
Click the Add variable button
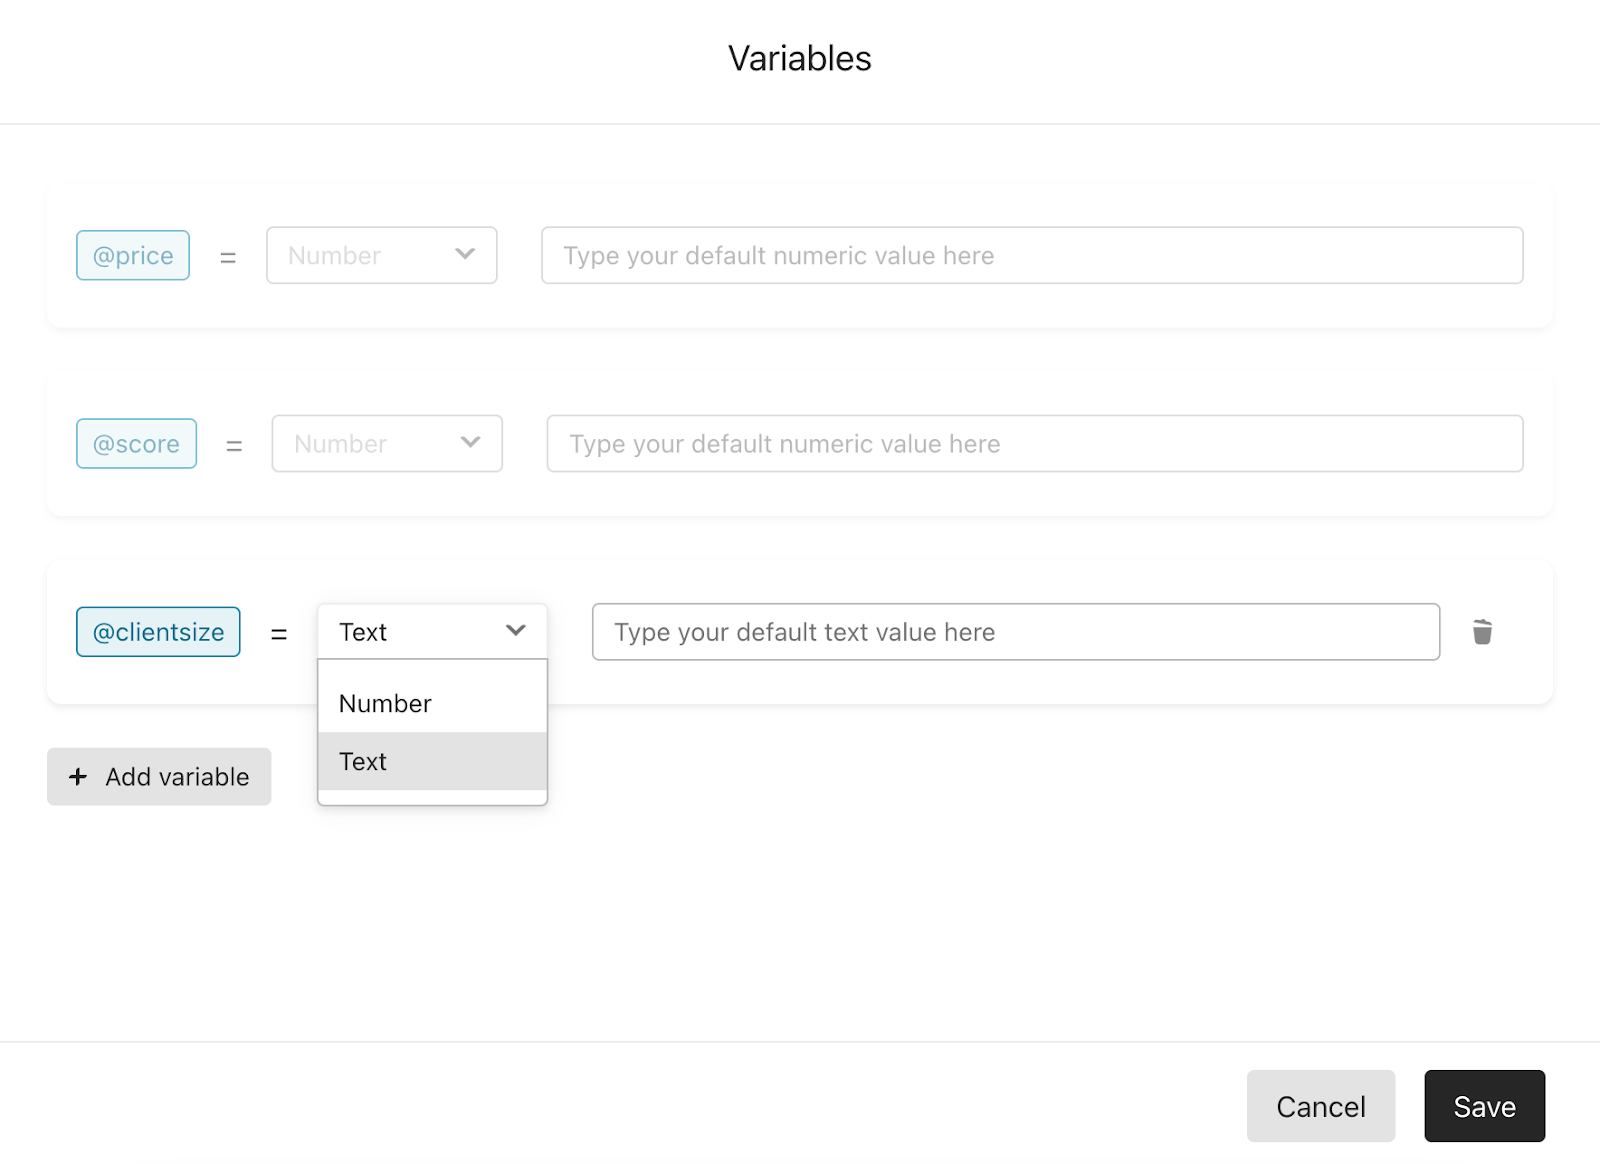(x=159, y=777)
